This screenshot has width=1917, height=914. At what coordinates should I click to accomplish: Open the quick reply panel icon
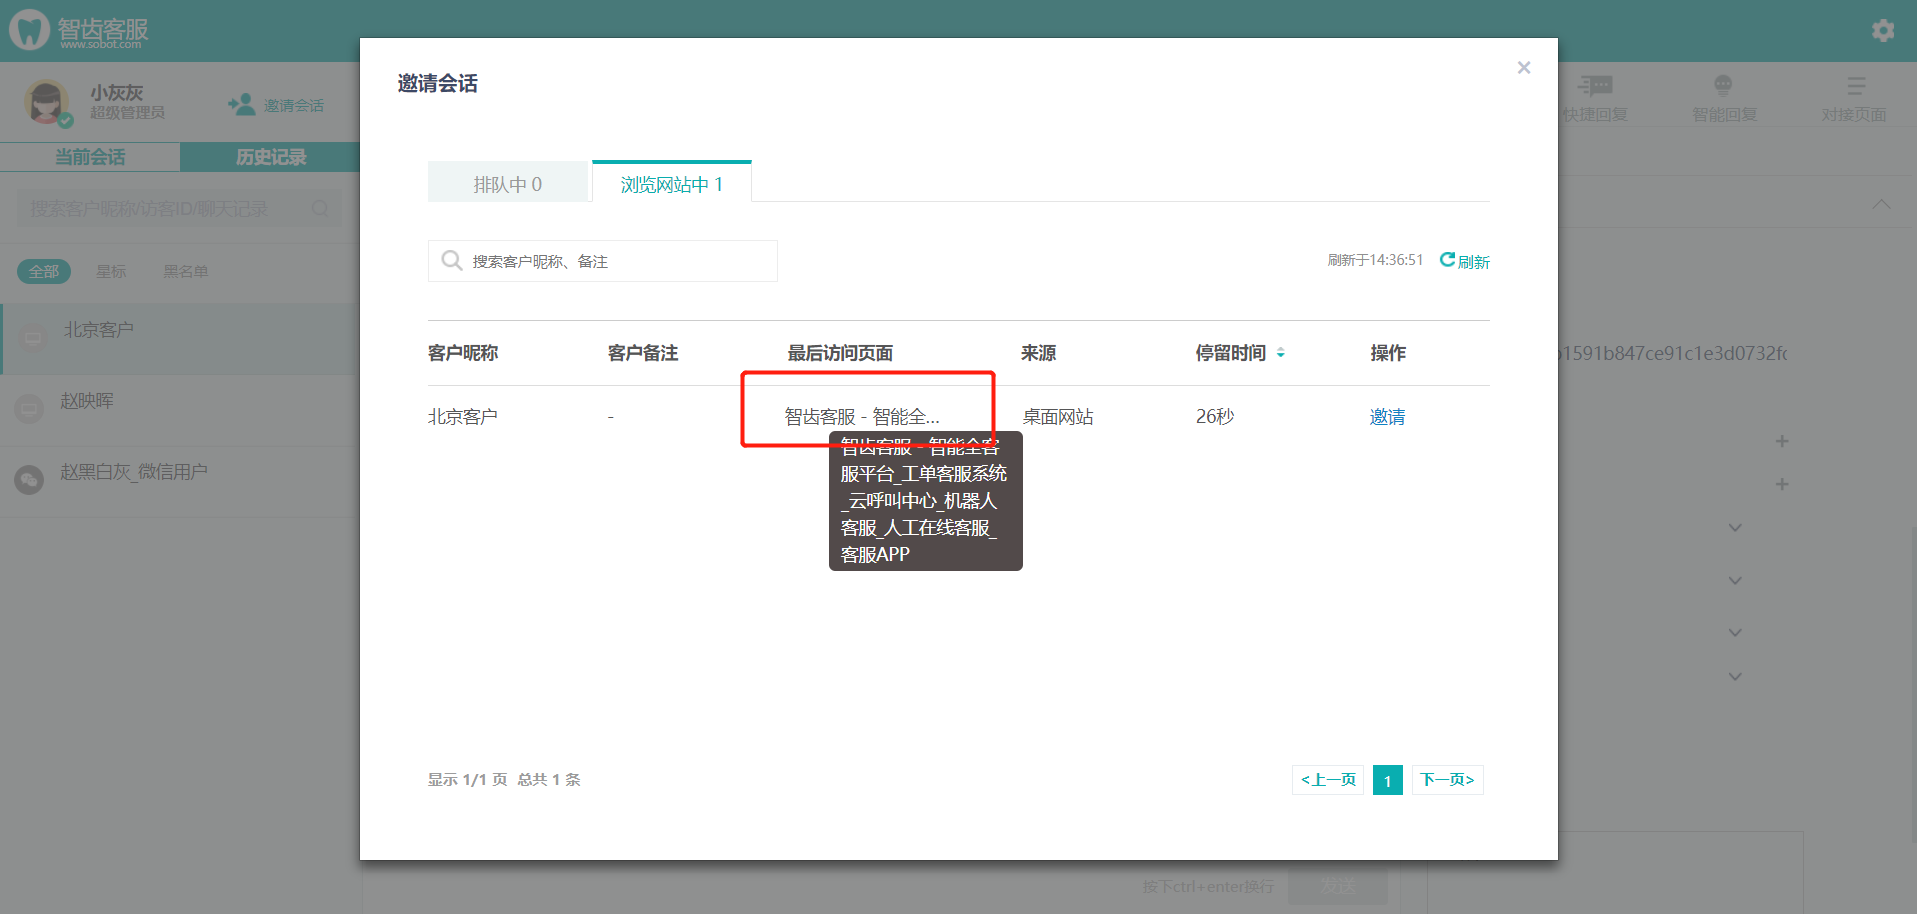point(1595,86)
